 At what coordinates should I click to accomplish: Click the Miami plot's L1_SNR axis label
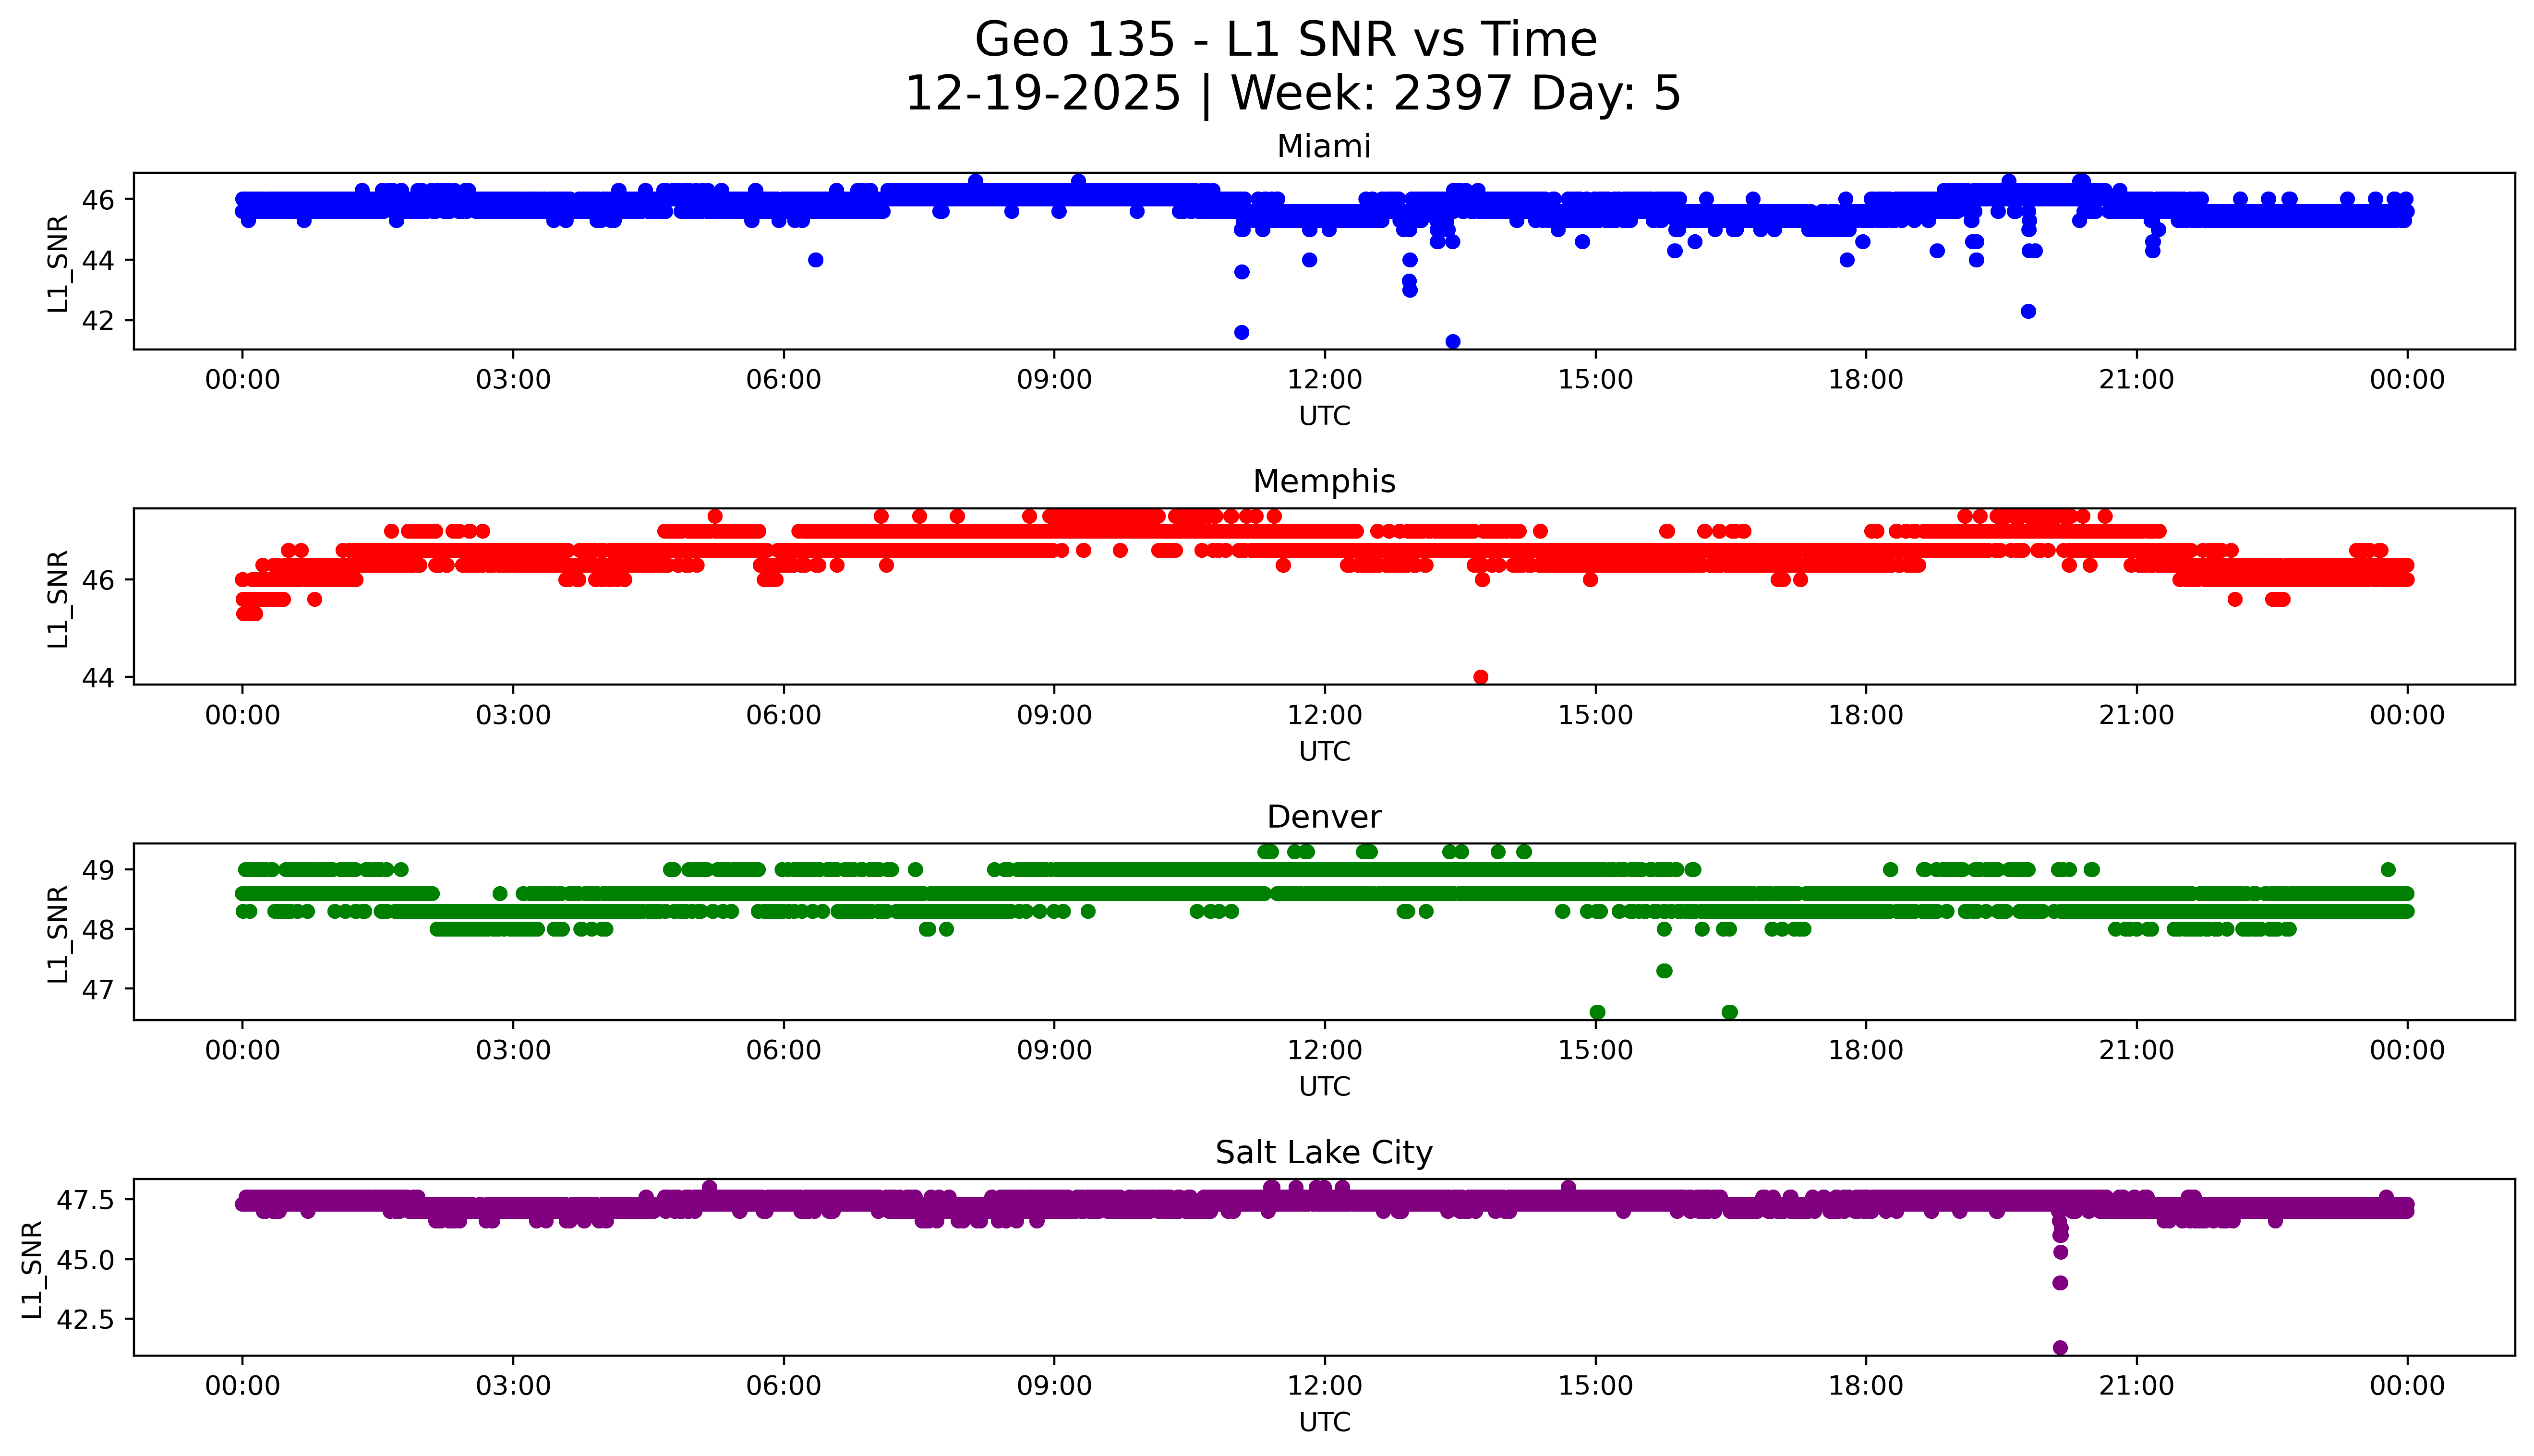[x=58, y=264]
